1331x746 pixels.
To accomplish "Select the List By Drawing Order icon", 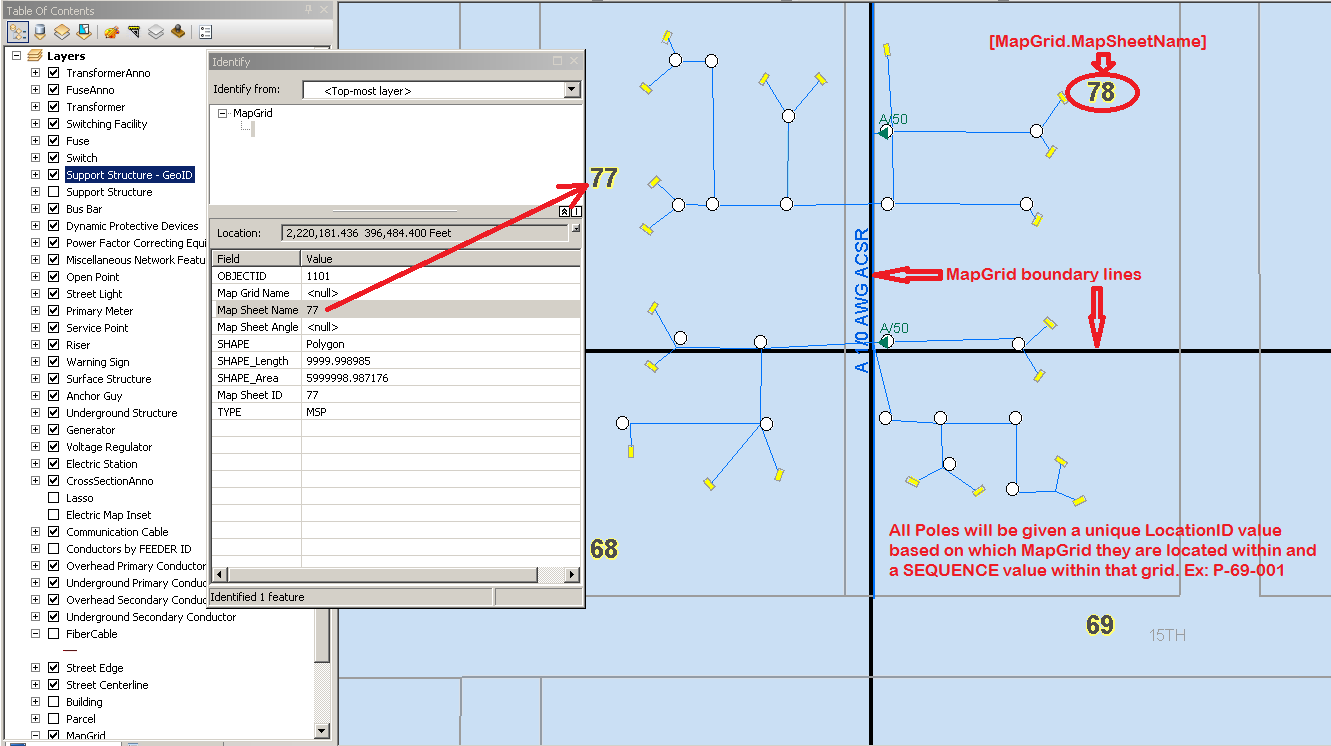I will (17, 31).
